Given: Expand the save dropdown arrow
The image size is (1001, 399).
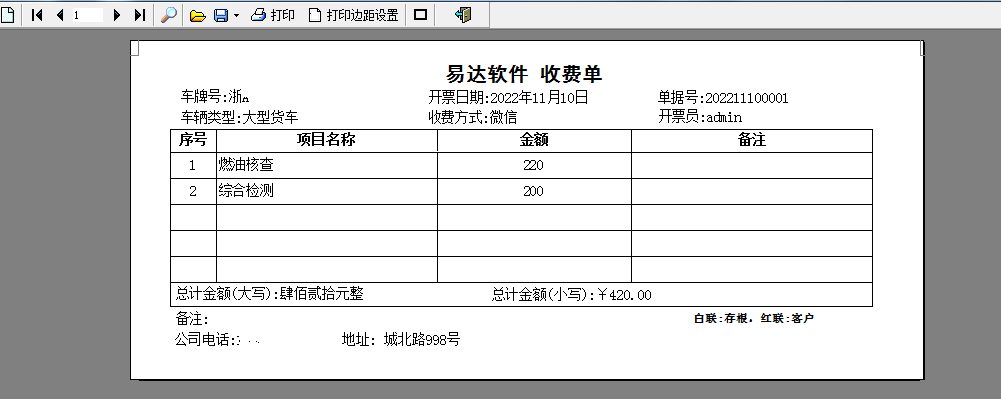Looking at the screenshot, I should [x=236, y=15].
